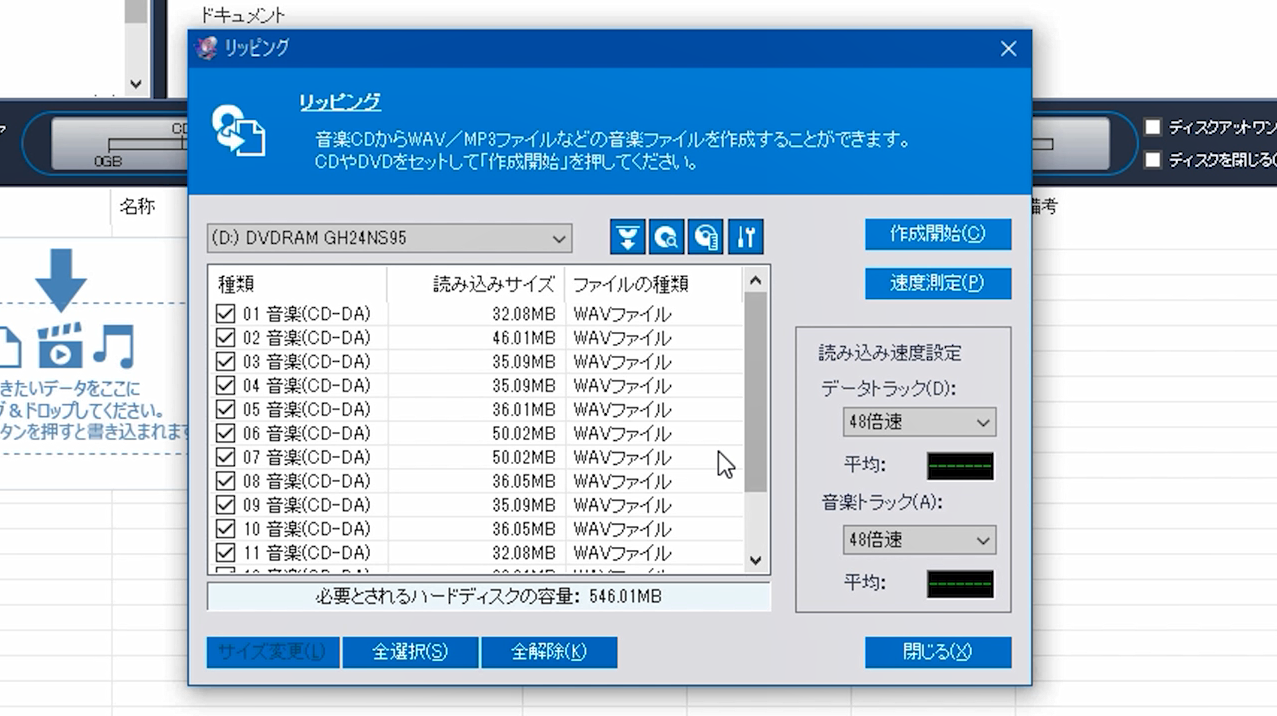
Task: Open the settings tools icon
Action: tap(744, 237)
